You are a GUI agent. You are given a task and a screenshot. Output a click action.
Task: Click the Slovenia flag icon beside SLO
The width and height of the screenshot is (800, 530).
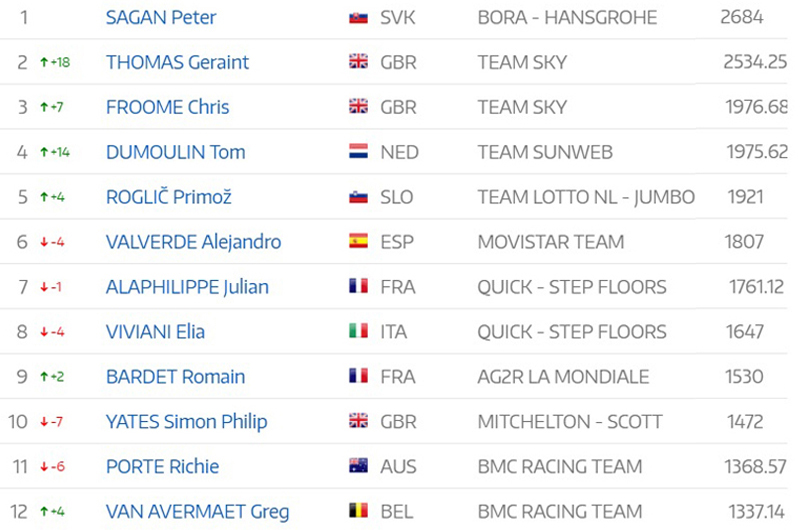(x=358, y=197)
